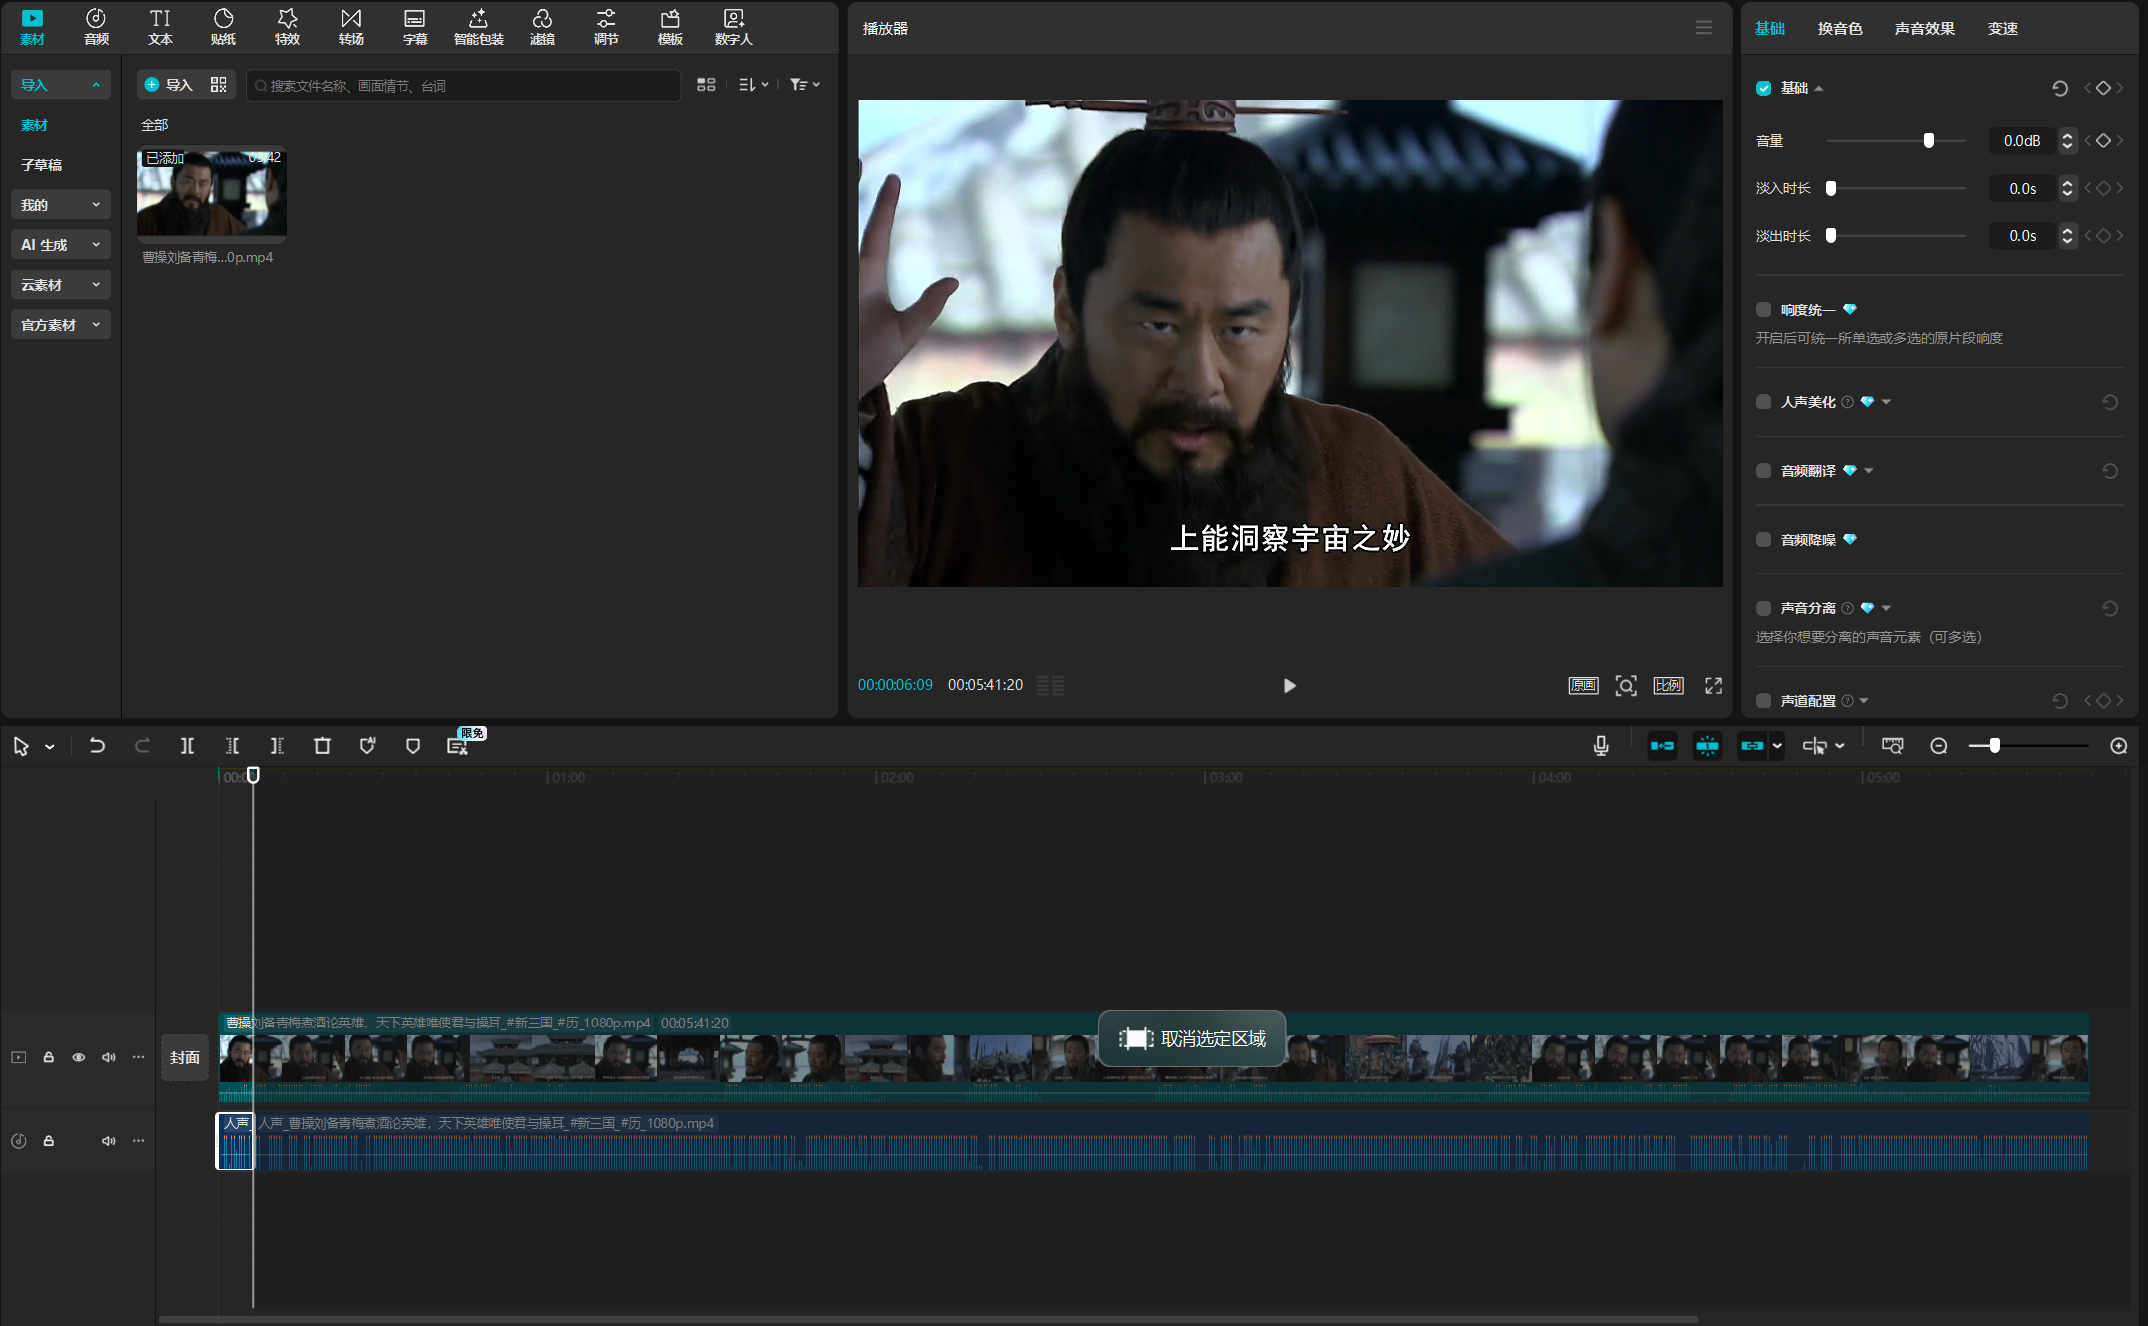Enable the 响度统一 loudness checkbox
The width and height of the screenshot is (2148, 1326).
point(1764,310)
